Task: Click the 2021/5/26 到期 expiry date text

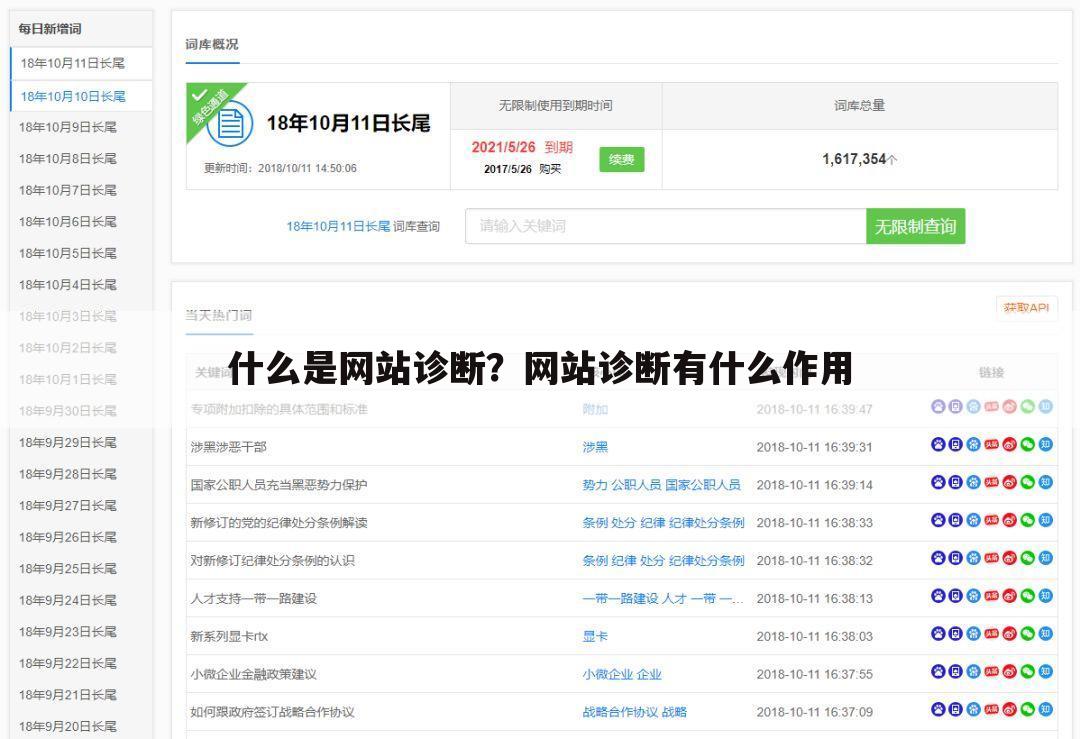Action: [522, 147]
